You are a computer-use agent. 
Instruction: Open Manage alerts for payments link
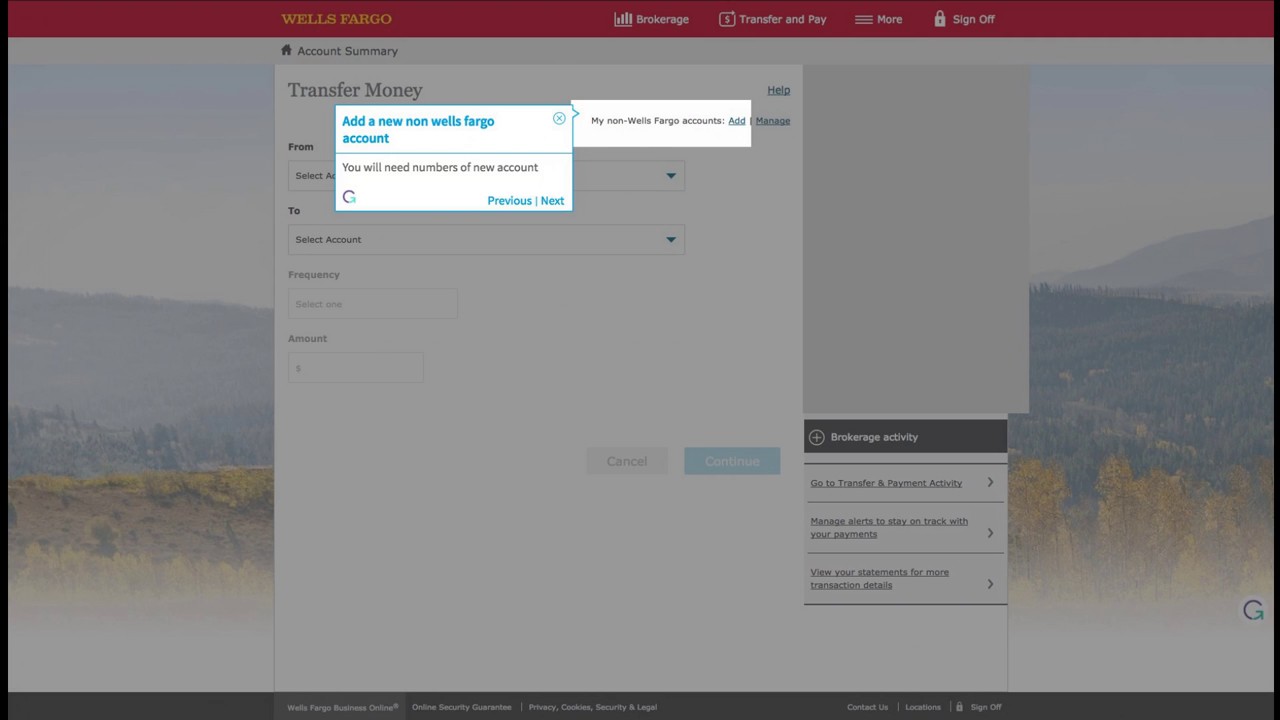(889, 527)
